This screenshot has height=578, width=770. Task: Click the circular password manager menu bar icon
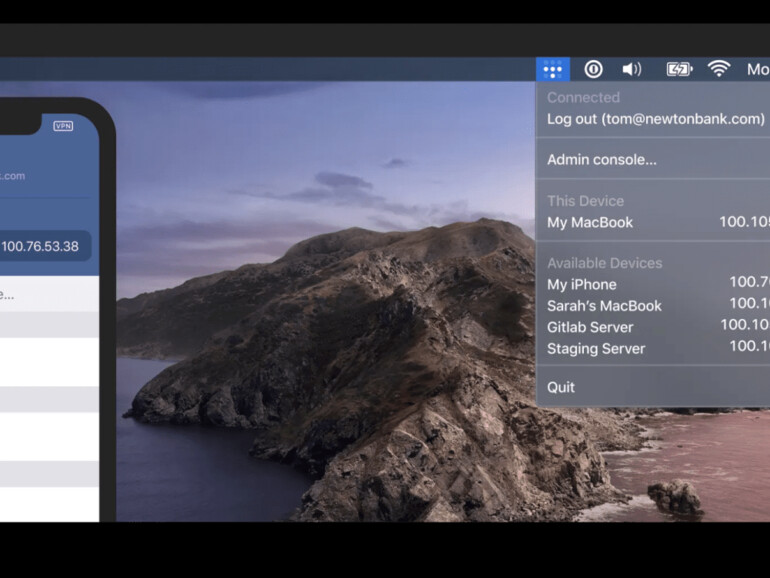593,69
